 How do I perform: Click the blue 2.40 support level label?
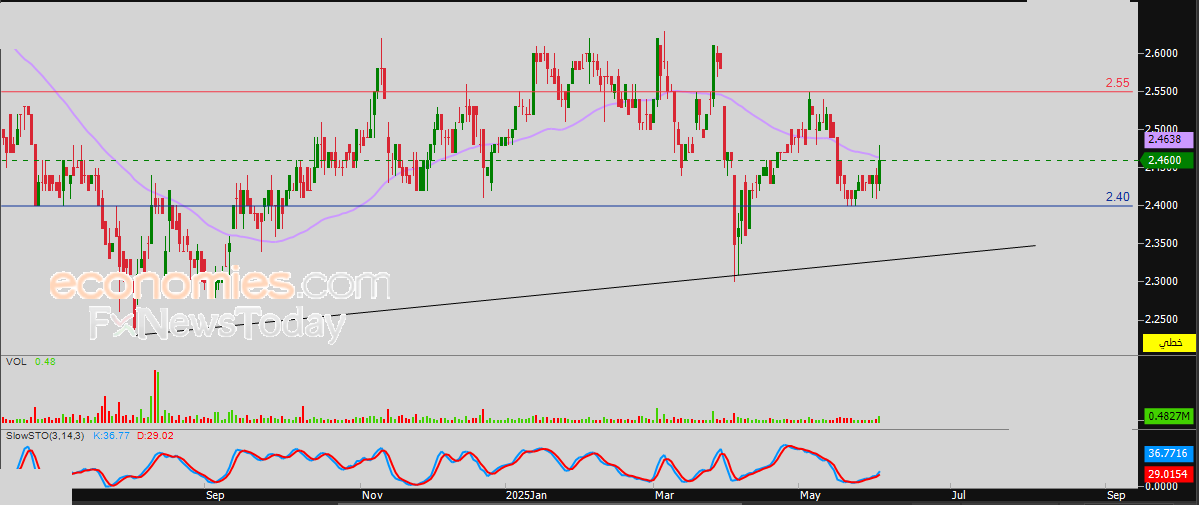(x=1117, y=197)
